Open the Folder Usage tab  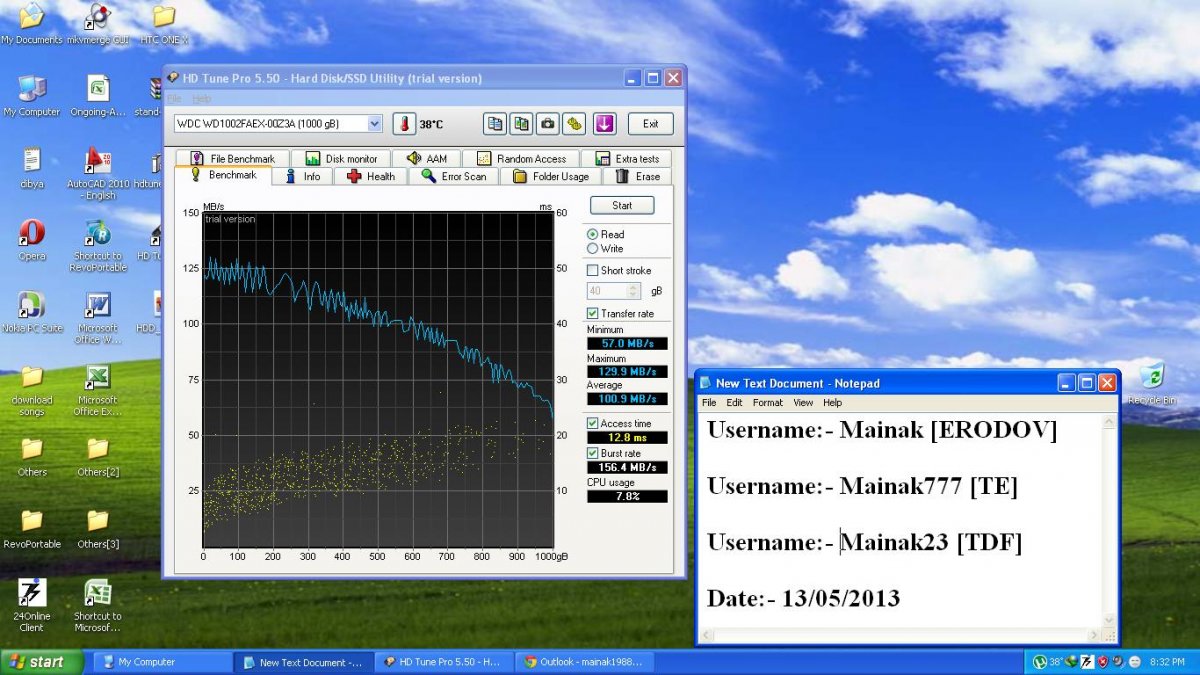(x=551, y=176)
